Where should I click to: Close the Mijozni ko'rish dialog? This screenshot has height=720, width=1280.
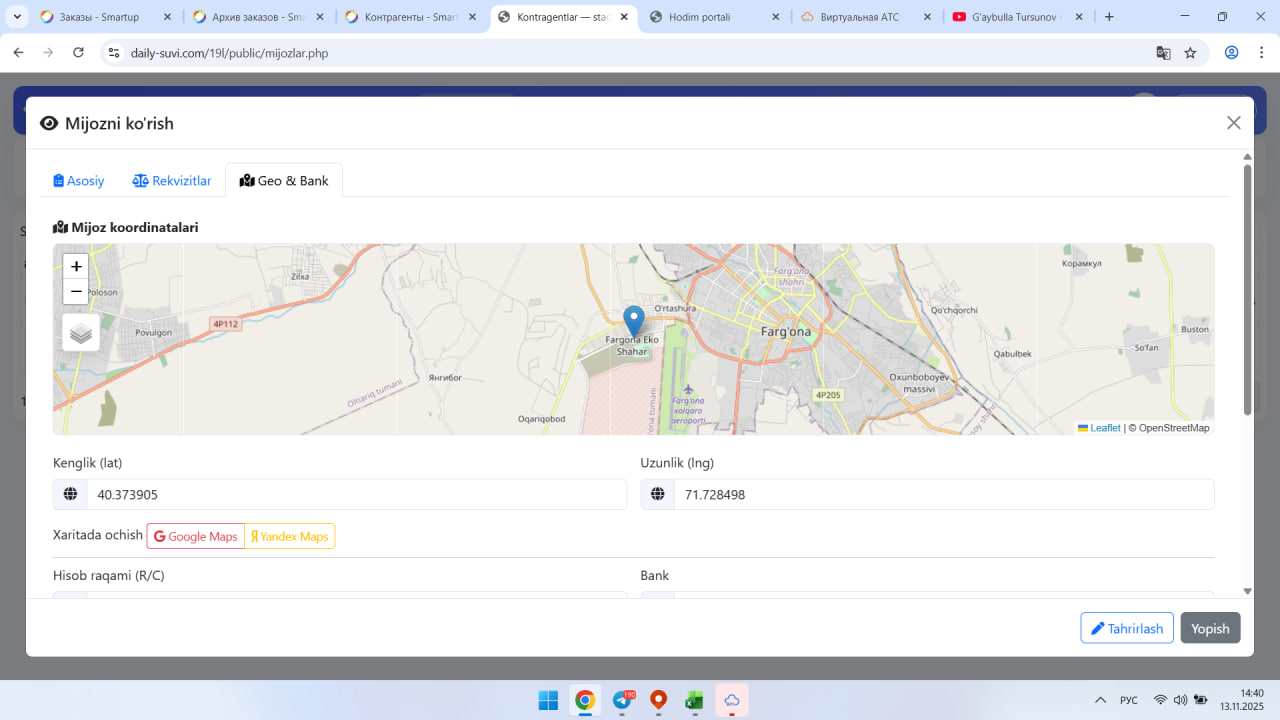1233,123
